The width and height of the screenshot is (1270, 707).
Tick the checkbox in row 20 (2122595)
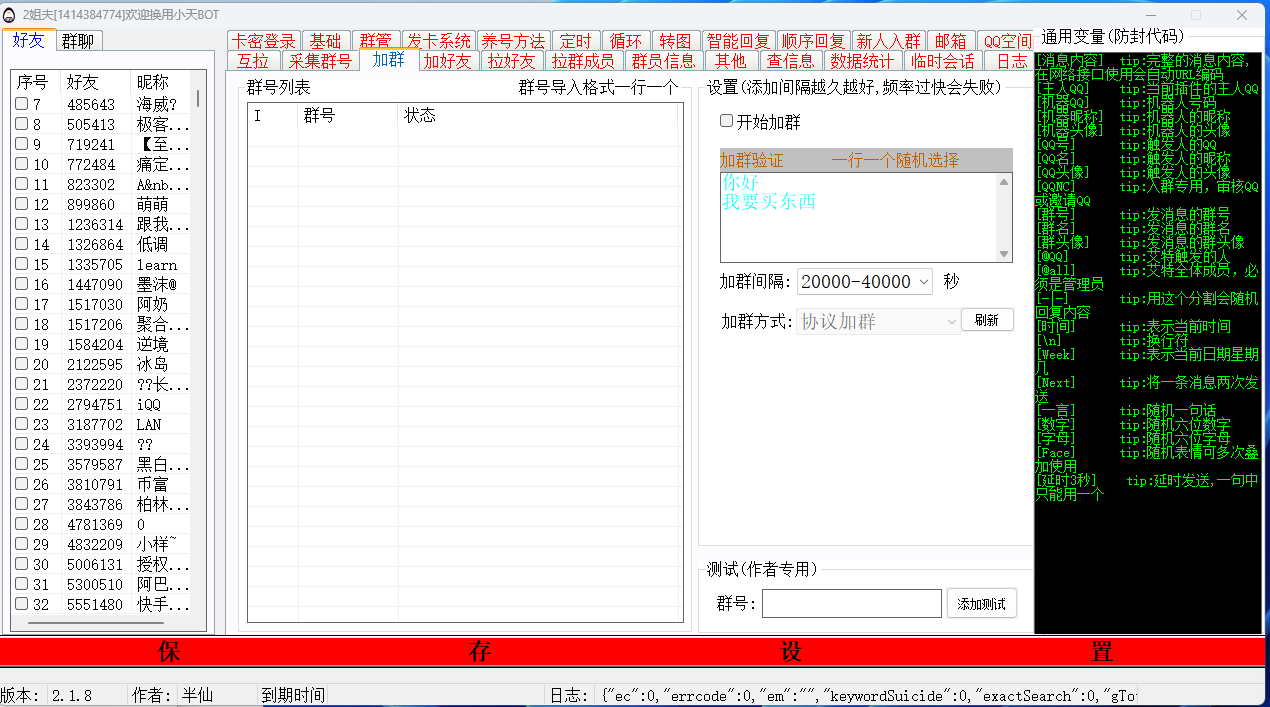point(21,365)
